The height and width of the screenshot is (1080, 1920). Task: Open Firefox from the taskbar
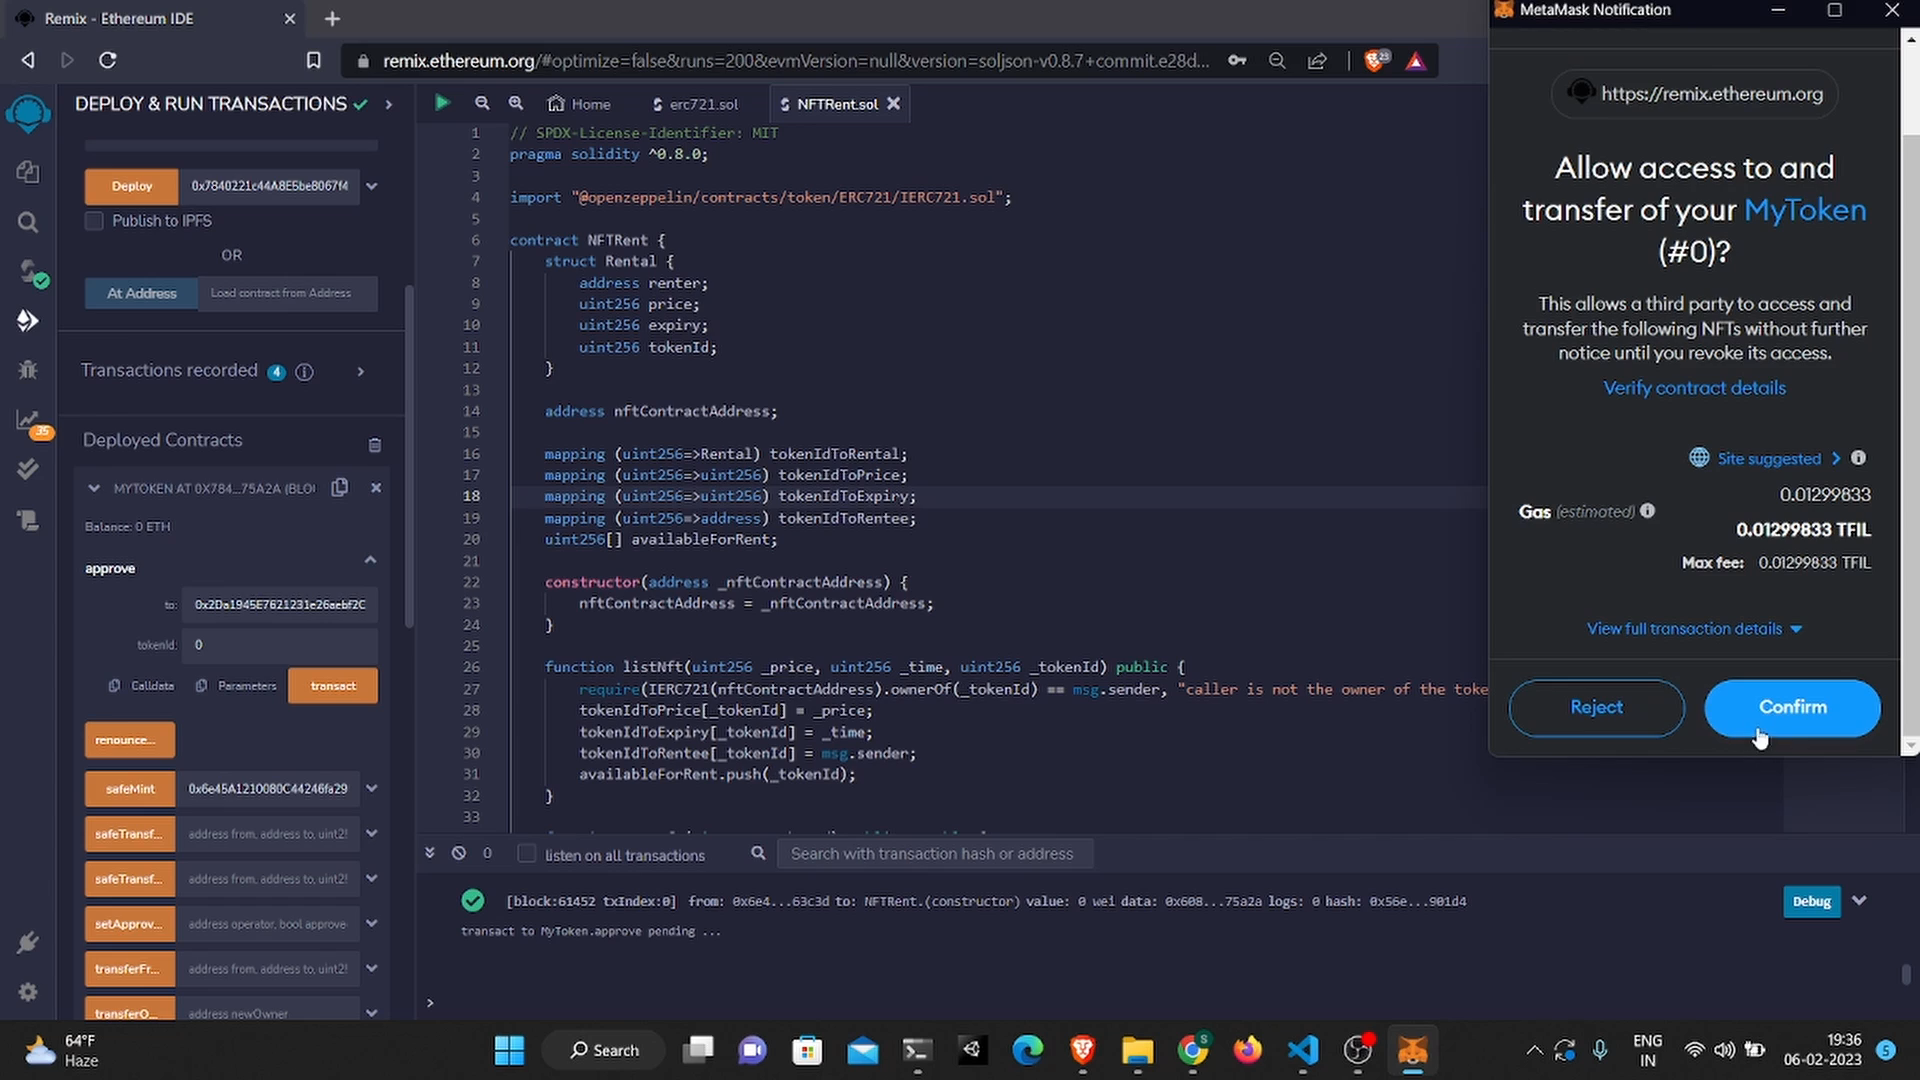point(1247,1050)
